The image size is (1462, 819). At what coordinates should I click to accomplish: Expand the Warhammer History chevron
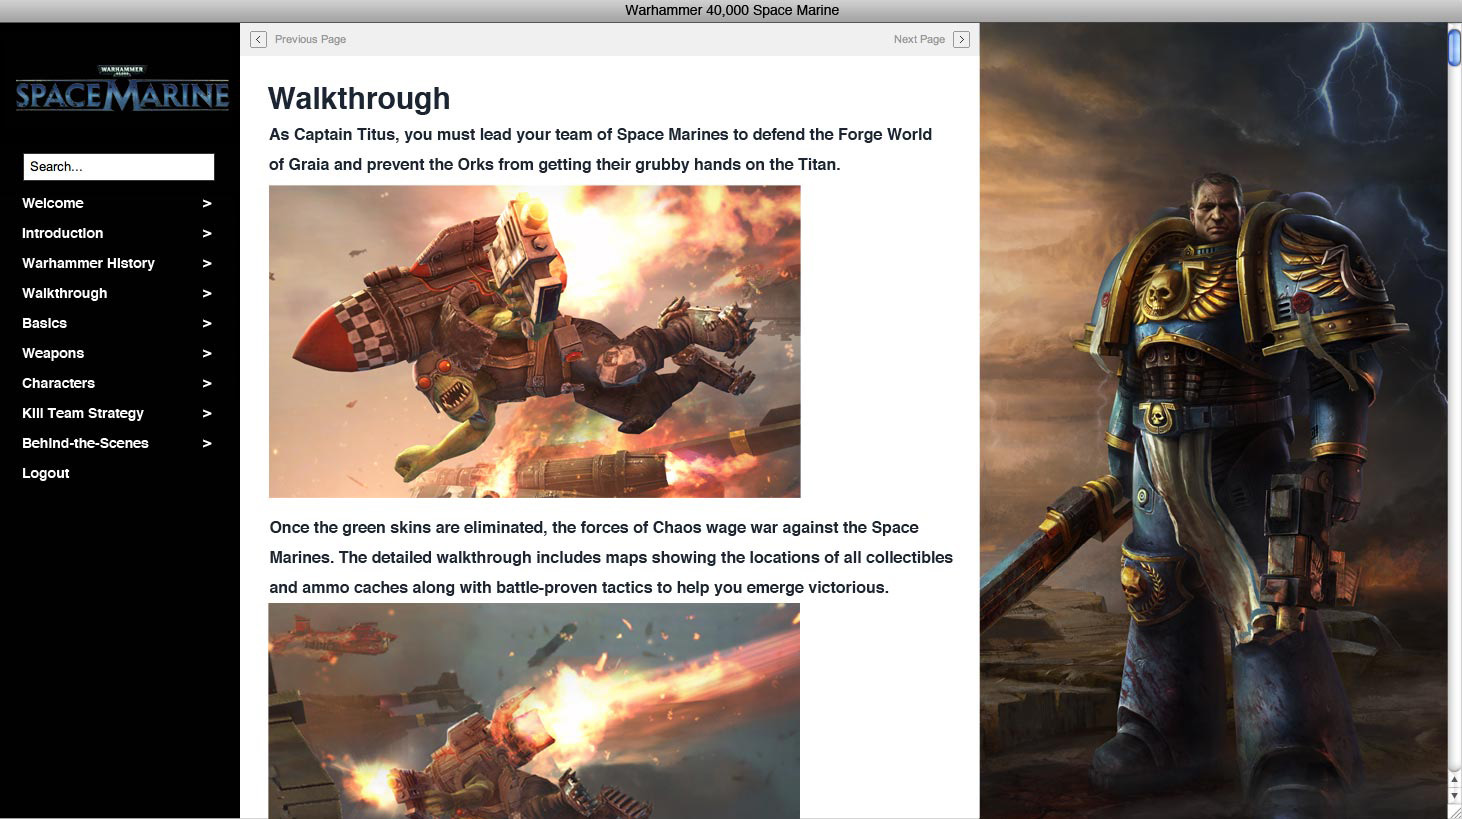coord(207,263)
